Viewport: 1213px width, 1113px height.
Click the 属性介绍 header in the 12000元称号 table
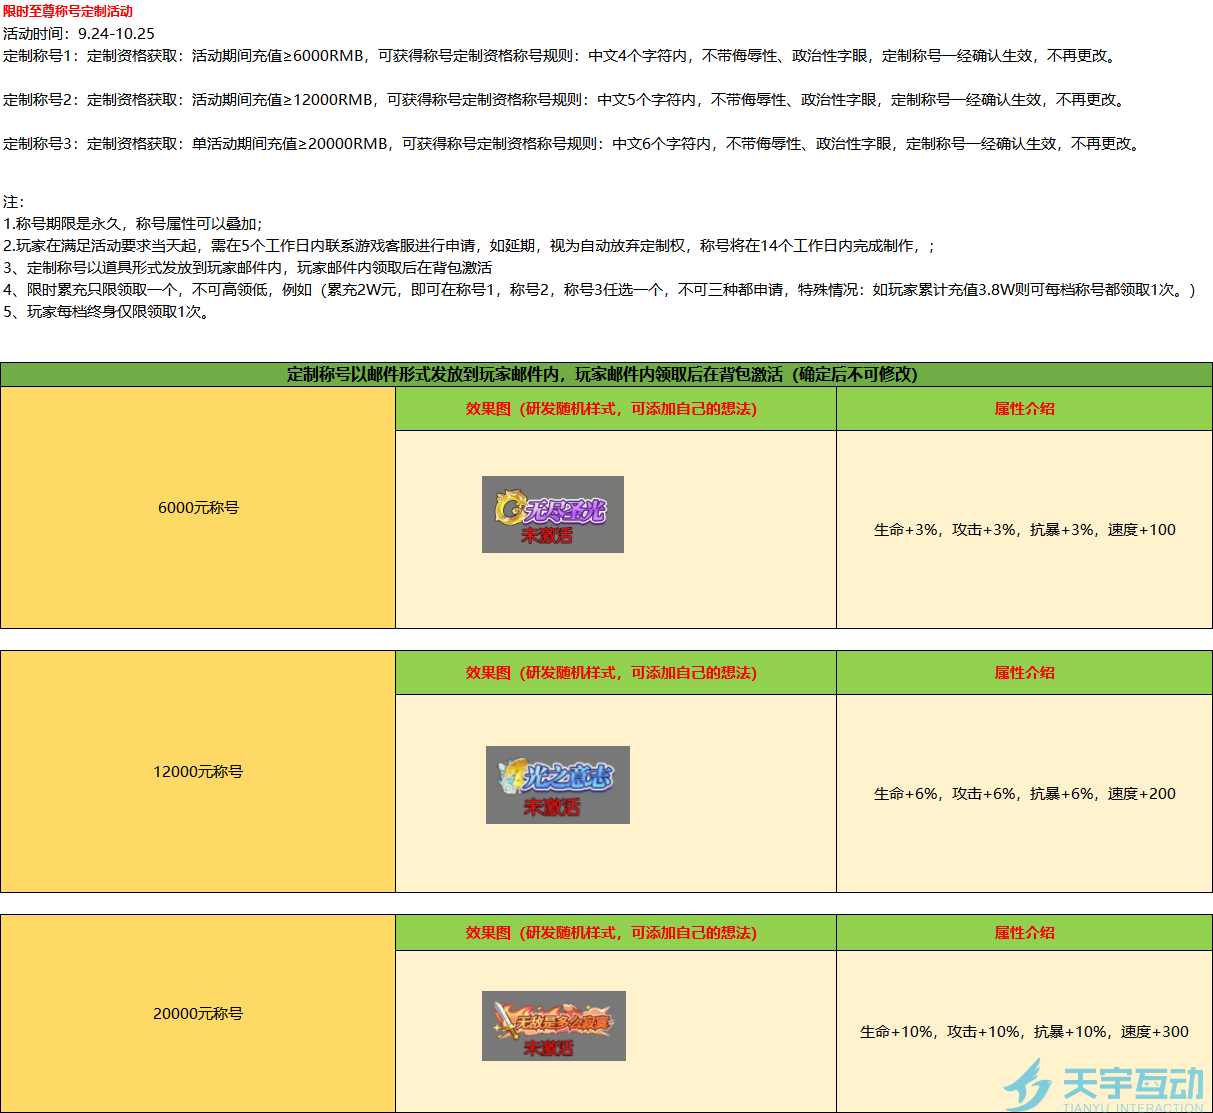click(x=1024, y=673)
